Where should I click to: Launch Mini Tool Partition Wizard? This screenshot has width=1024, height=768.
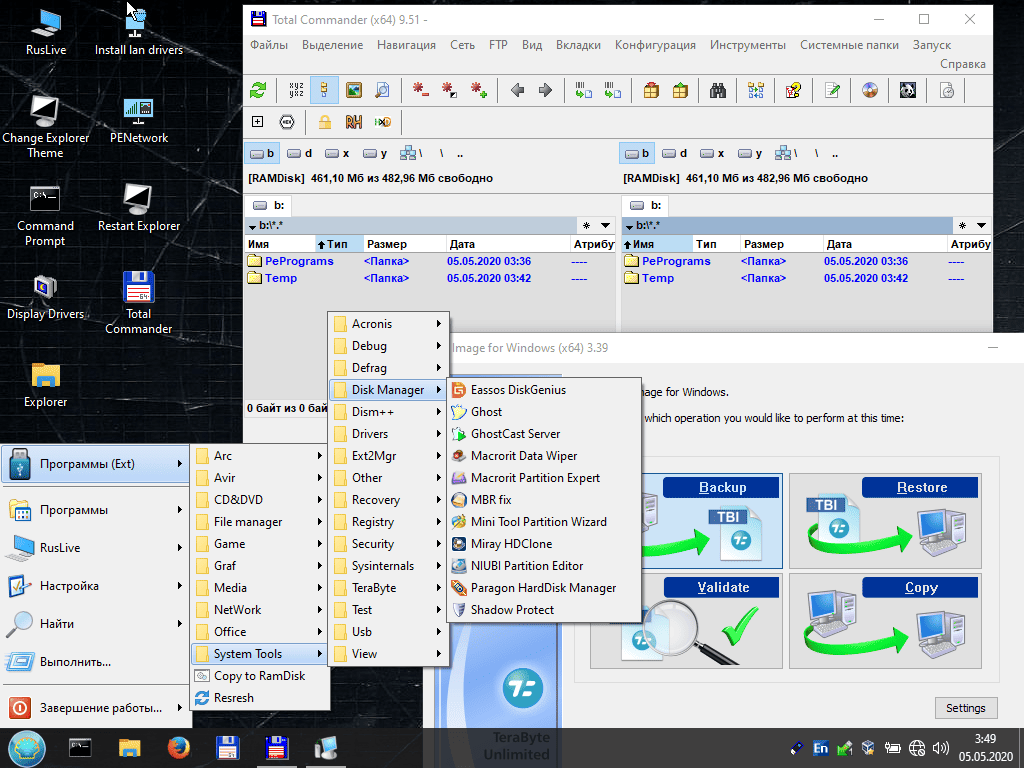pos(543,522)
